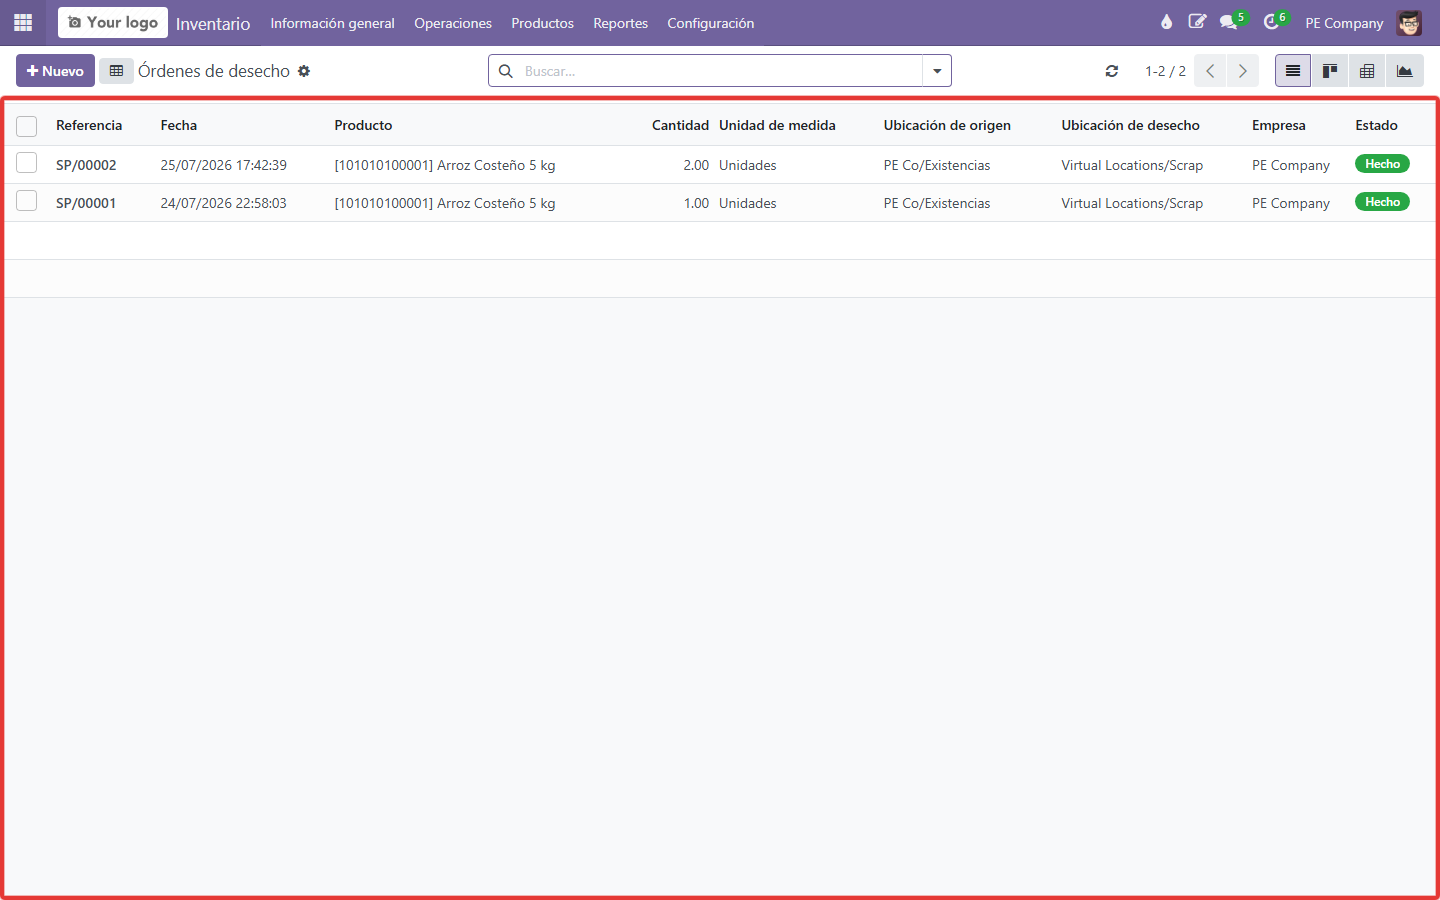Open the Configuración menu
1440x900 pixels.
pos(711,23)
